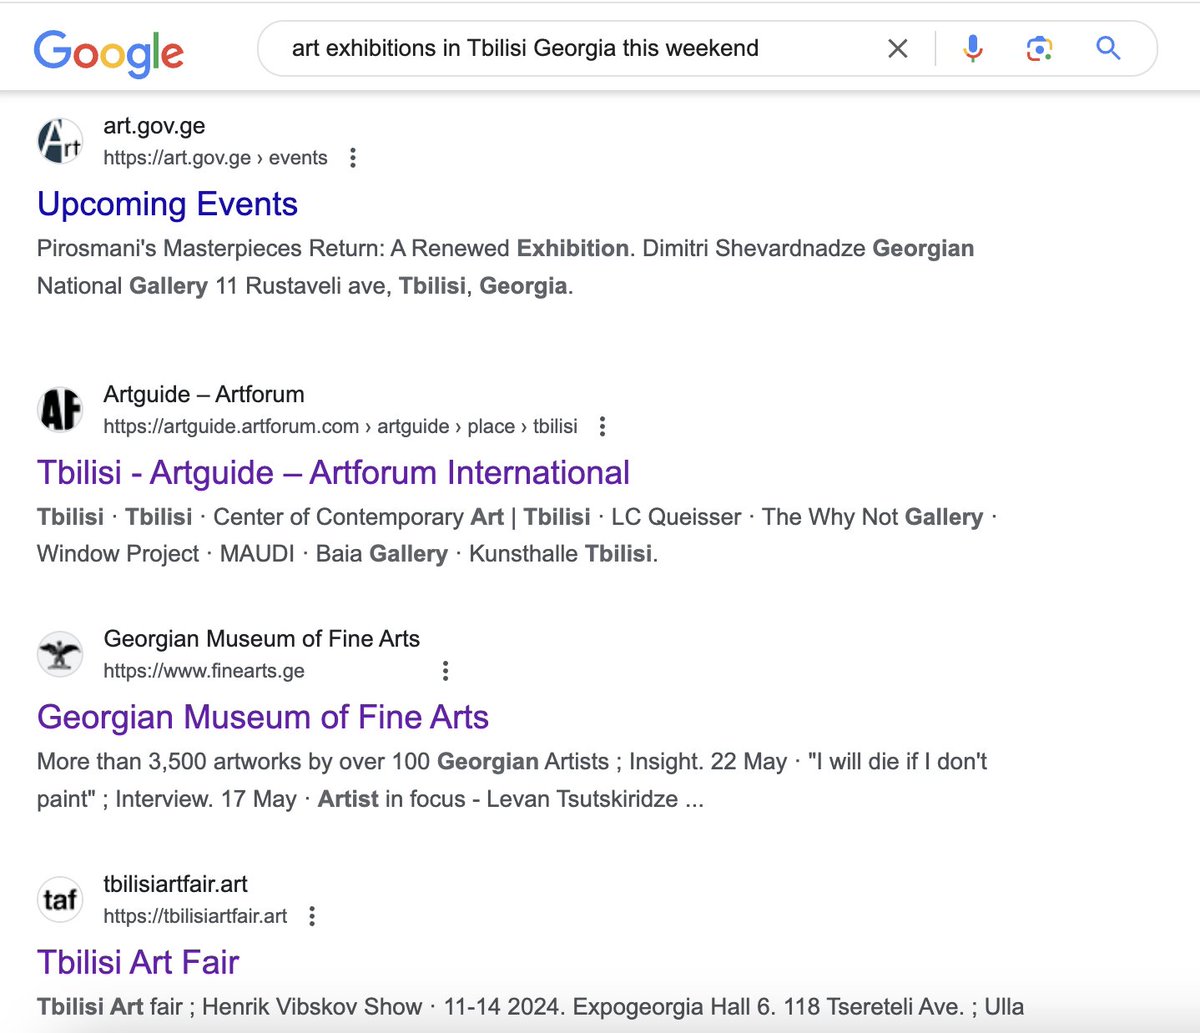The image size is (1200, 1033).
Task: Click the art.gov.ge favicon
Action: click(x=60, y=141)
